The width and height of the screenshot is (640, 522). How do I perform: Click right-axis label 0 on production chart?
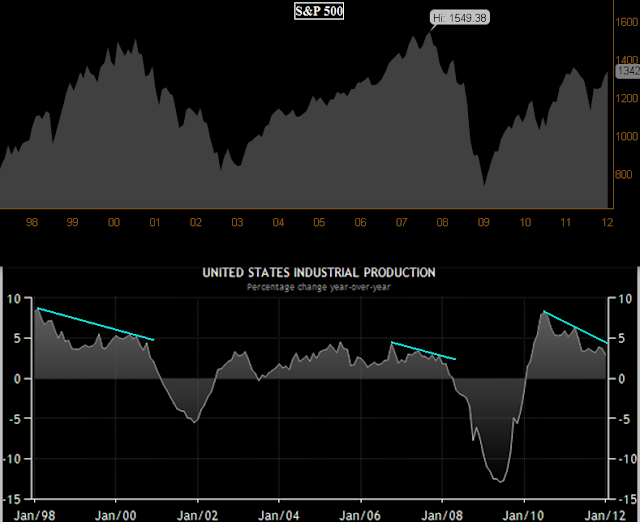click(x=622, y=379)
